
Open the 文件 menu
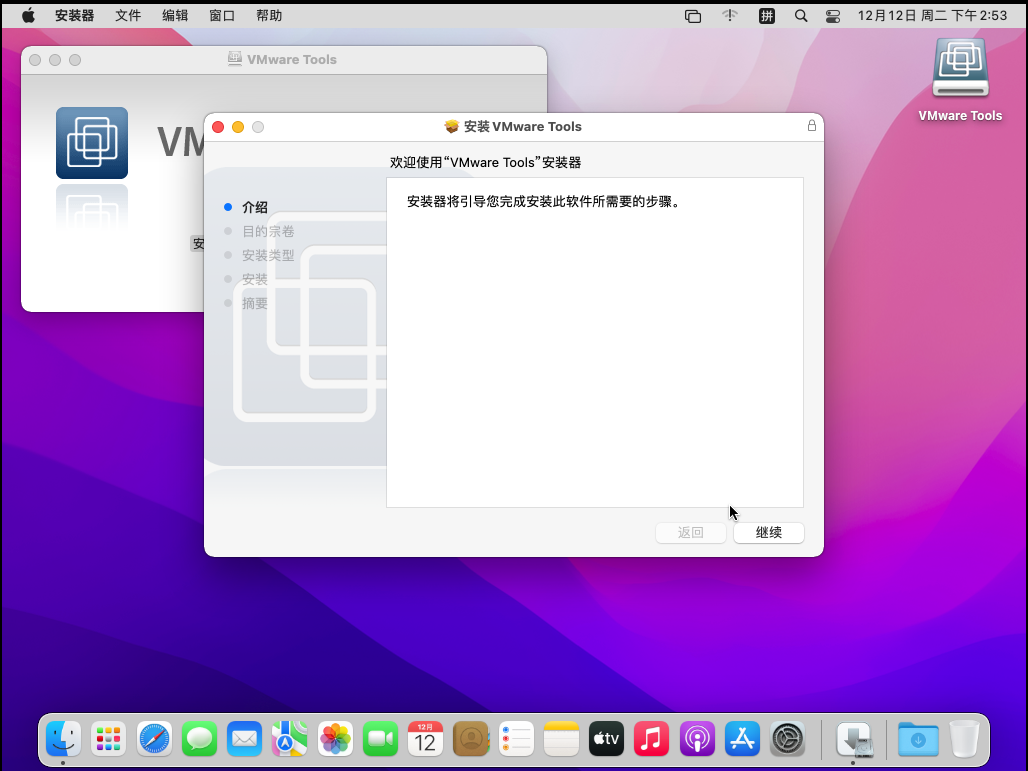click(x=128, y=16)
